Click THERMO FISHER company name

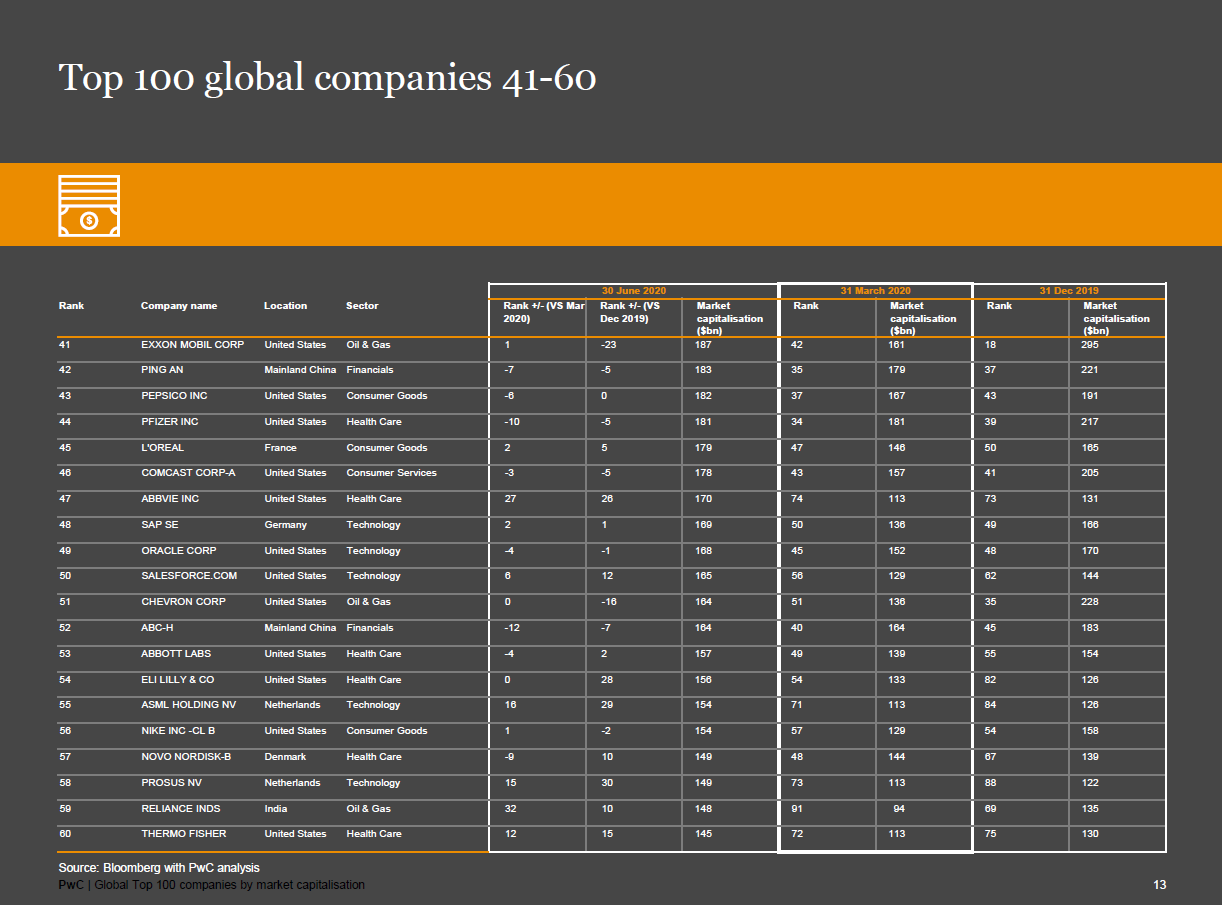(x=184, y=834)
